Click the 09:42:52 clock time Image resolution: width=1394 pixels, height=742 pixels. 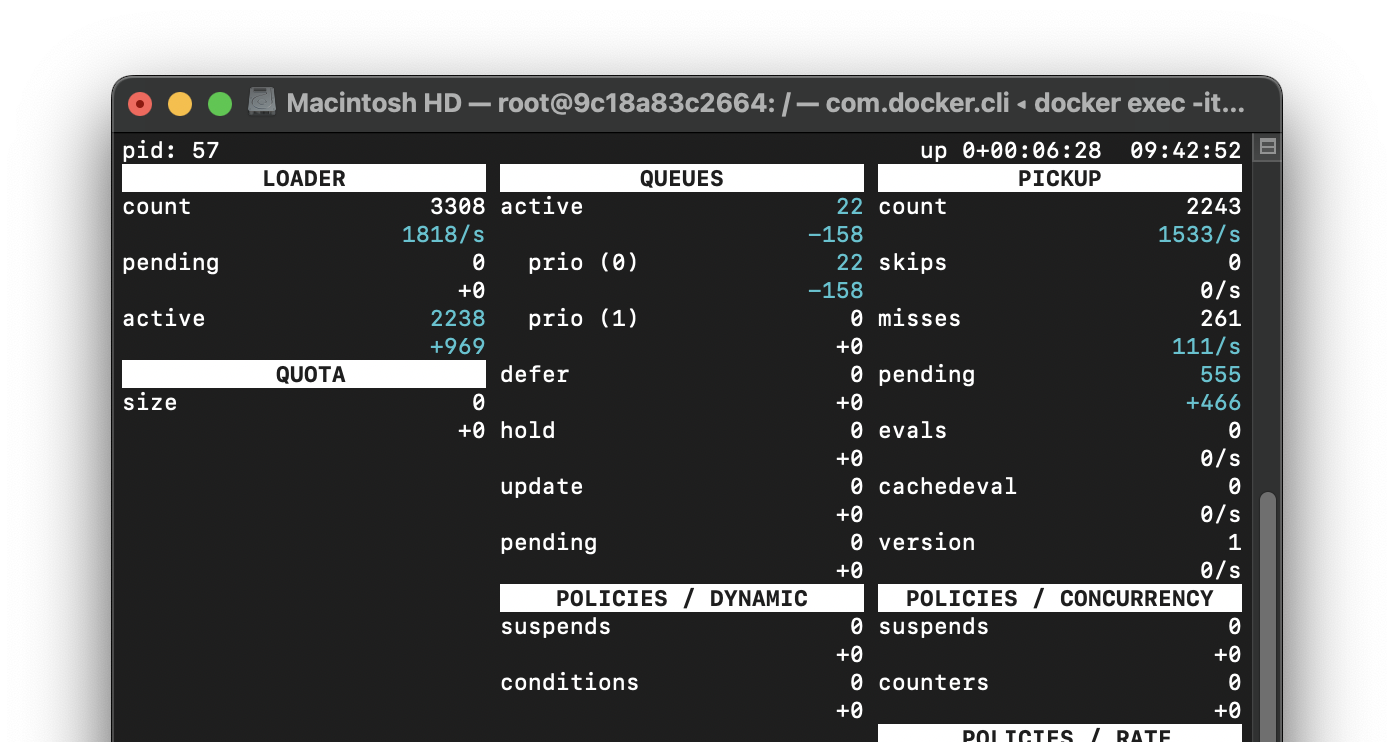click(x=1185, y=151)
